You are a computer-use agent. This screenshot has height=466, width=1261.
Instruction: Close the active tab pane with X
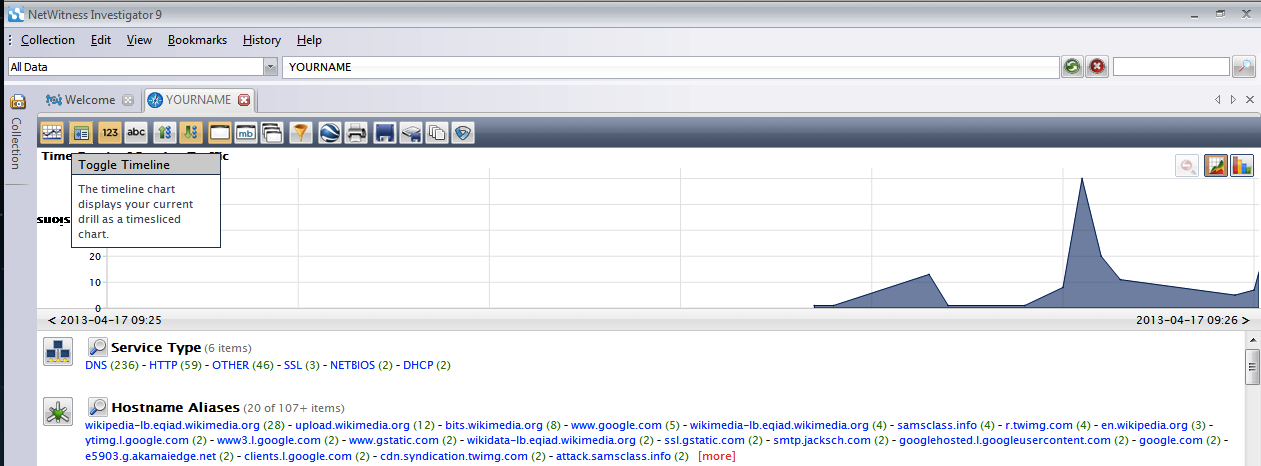[1250, 99]
